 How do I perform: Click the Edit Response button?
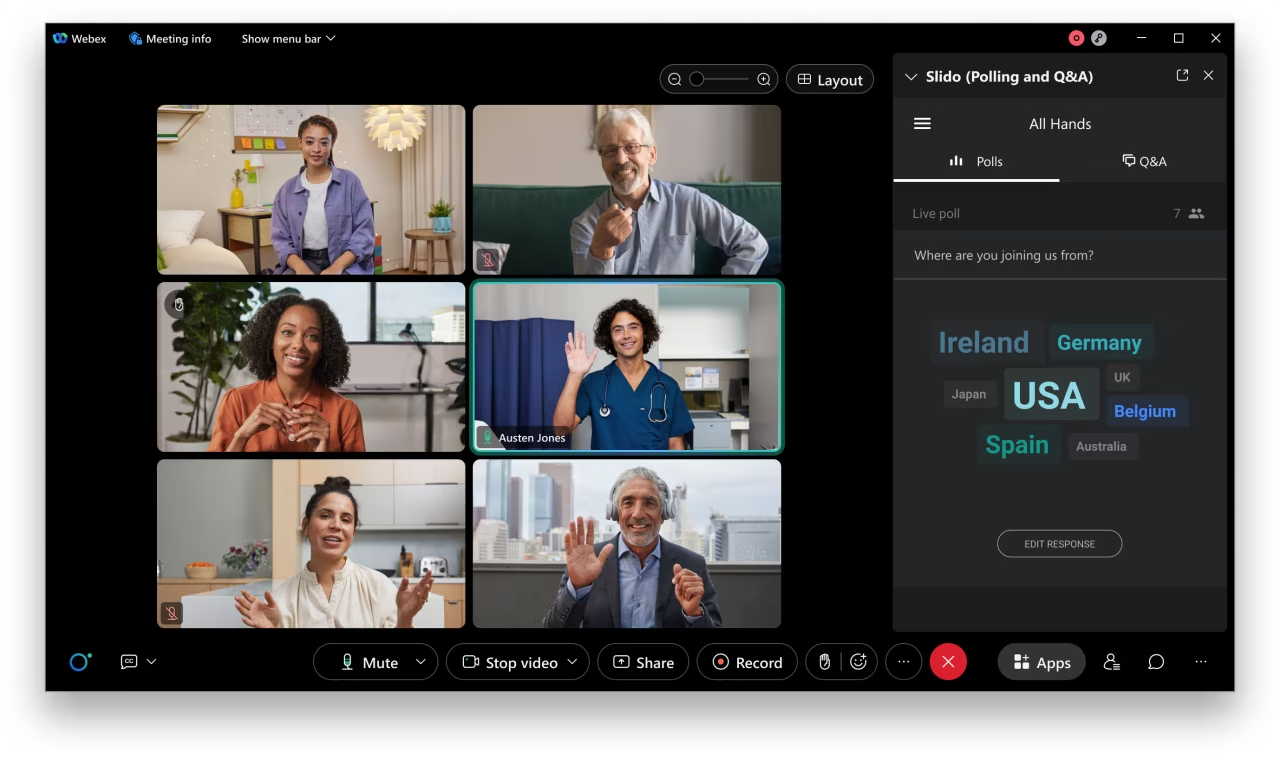[x=1059, y=544]
